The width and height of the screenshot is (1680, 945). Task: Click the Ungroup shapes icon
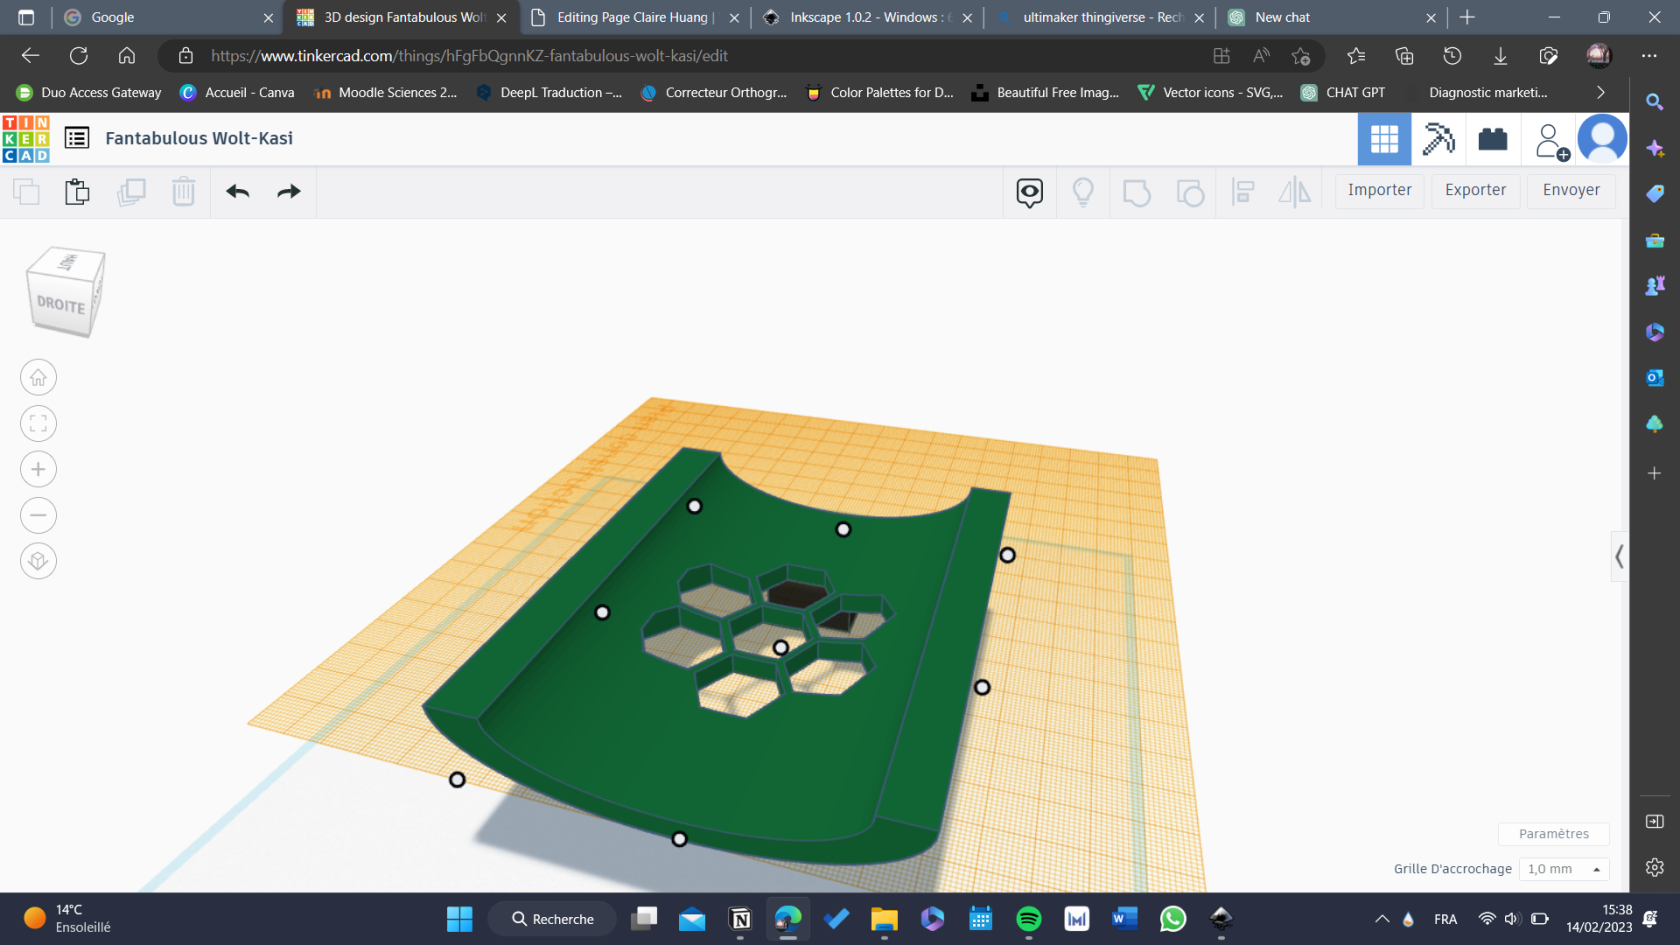click(x=1190, y=192)
